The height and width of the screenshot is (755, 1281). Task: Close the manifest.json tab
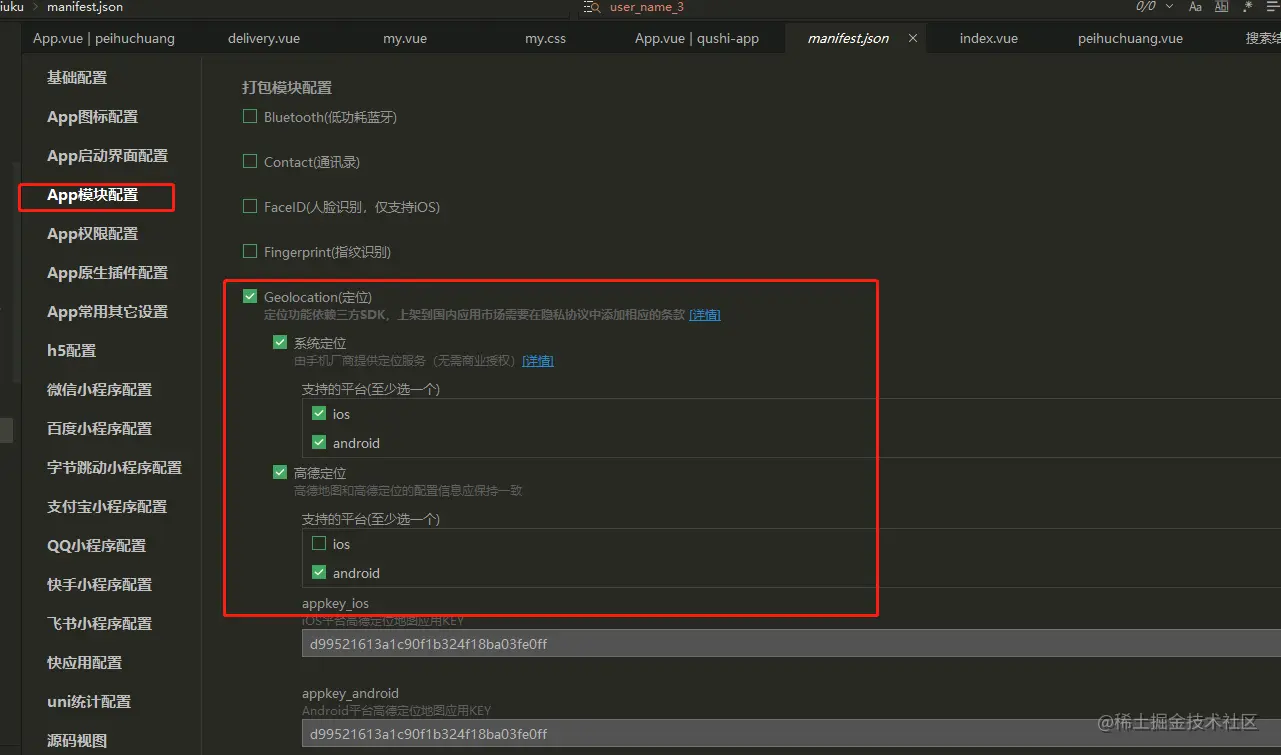[913, 38]
